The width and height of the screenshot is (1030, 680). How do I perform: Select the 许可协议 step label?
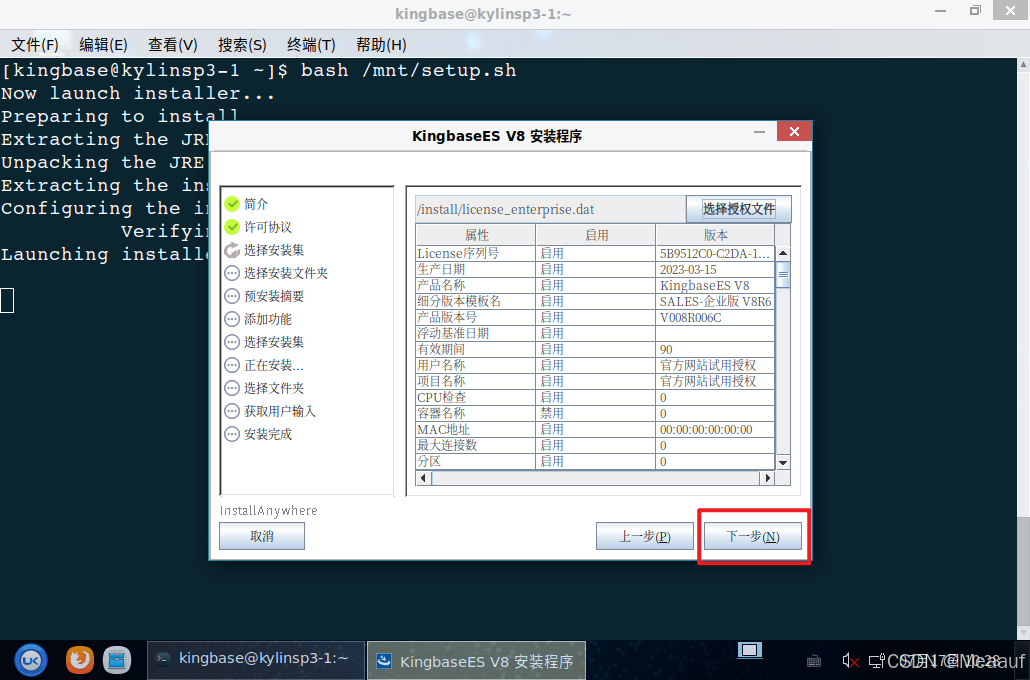coord(268,227)
